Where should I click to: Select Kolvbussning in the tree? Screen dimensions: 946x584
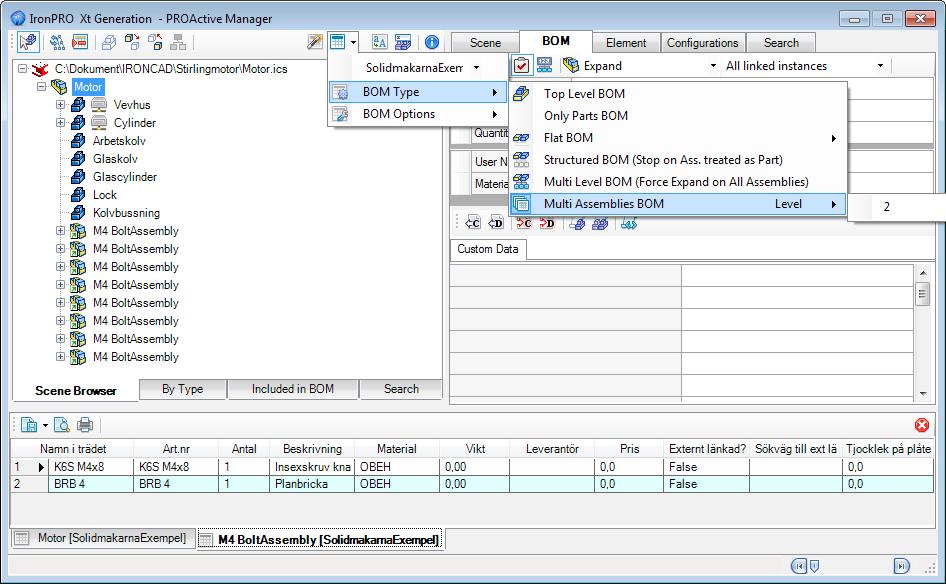coord(126,214)
